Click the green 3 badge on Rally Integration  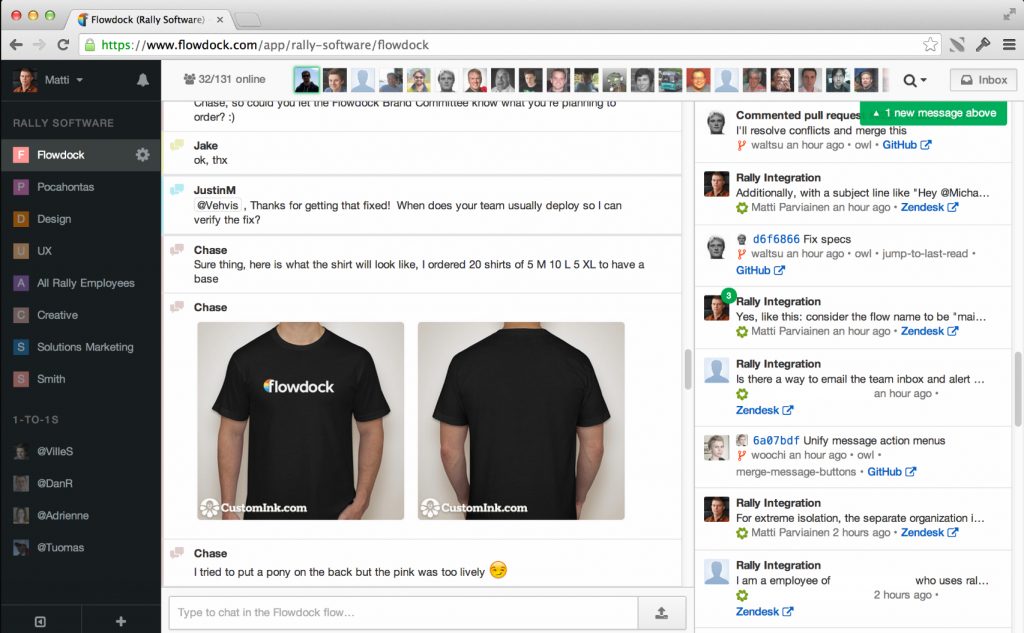click(728, 295)
